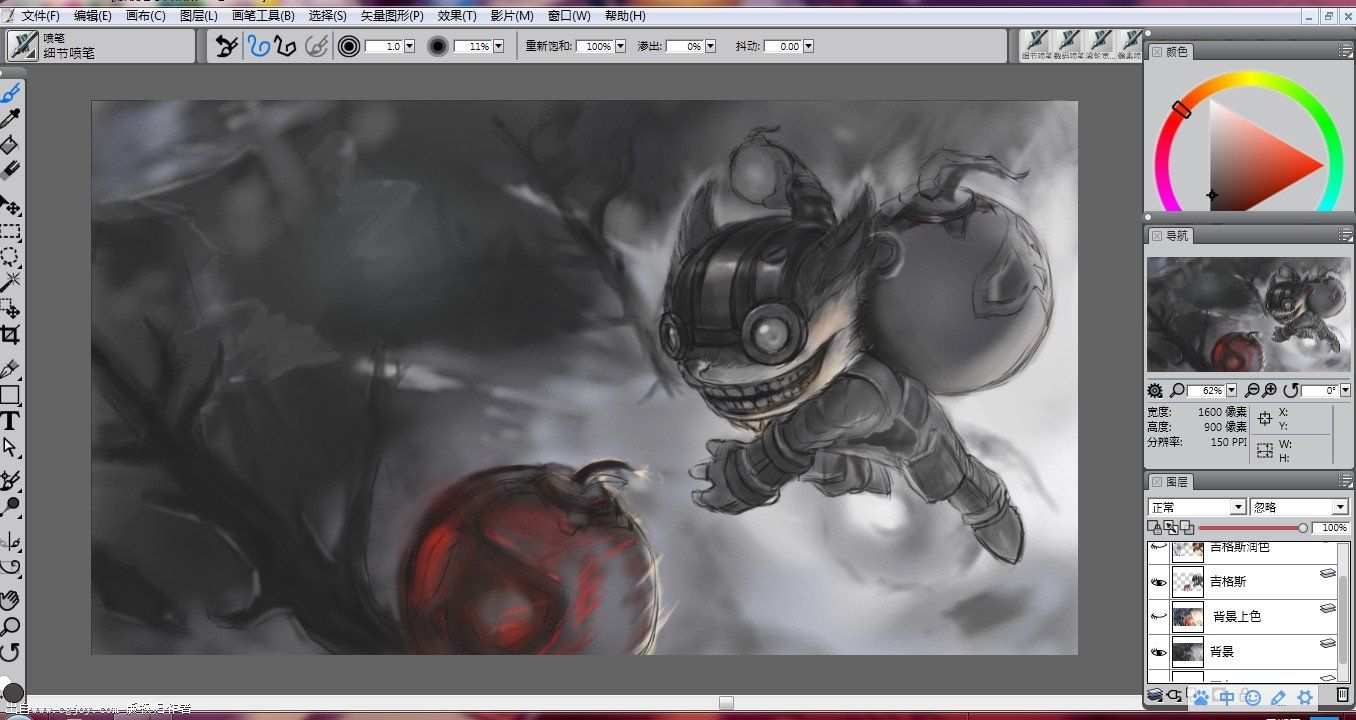Hide the 背景 layer

point(1159,651)
